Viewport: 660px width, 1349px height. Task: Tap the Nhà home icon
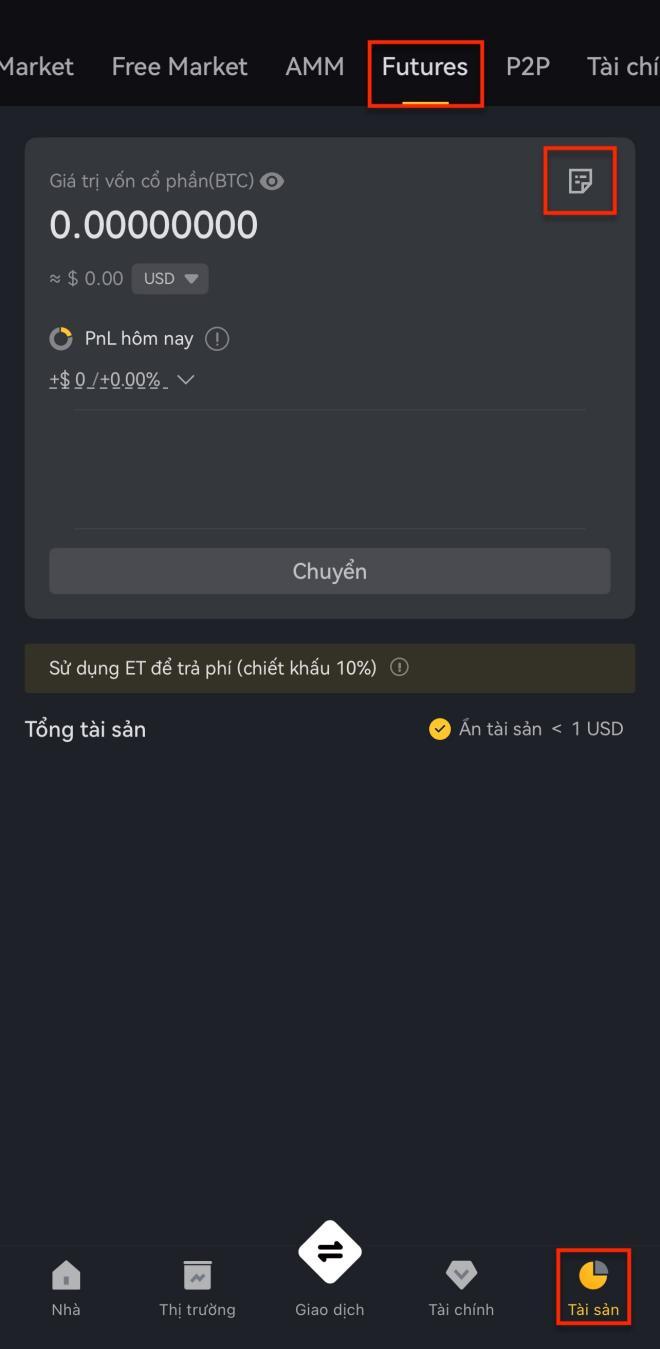tap(66, 1275)
